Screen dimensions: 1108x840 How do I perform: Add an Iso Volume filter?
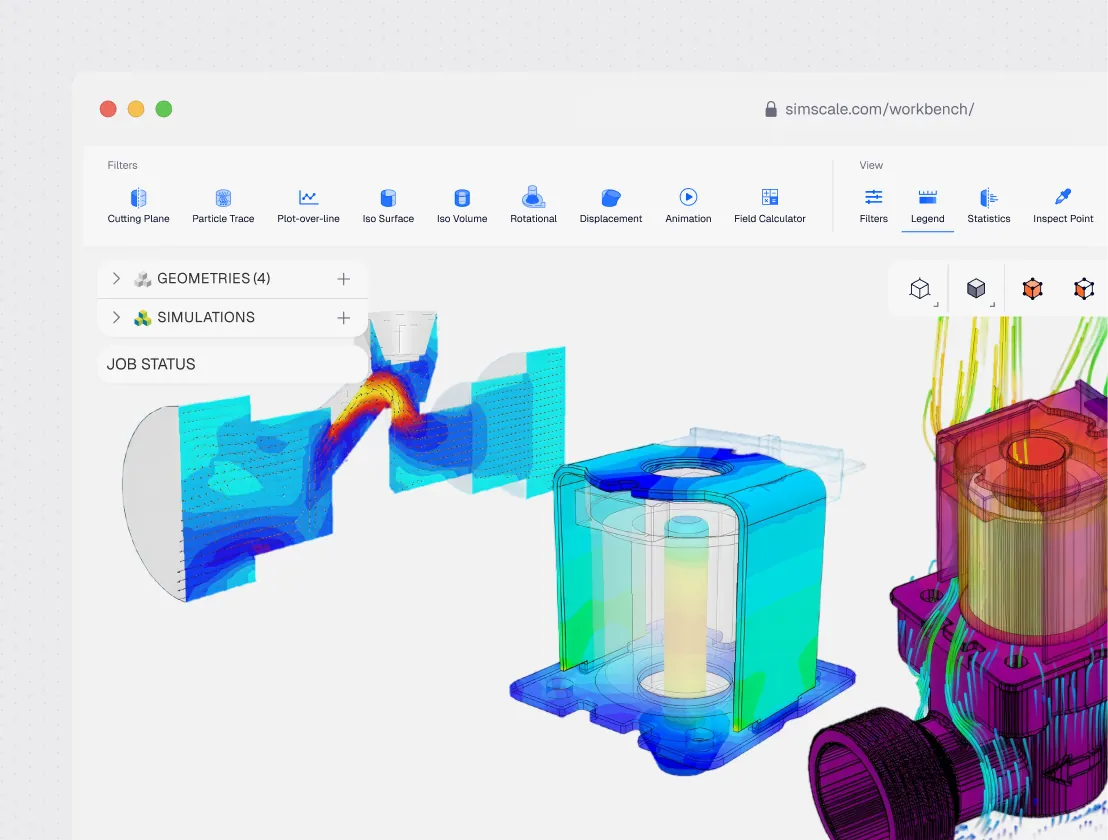[x=462, y=206]
